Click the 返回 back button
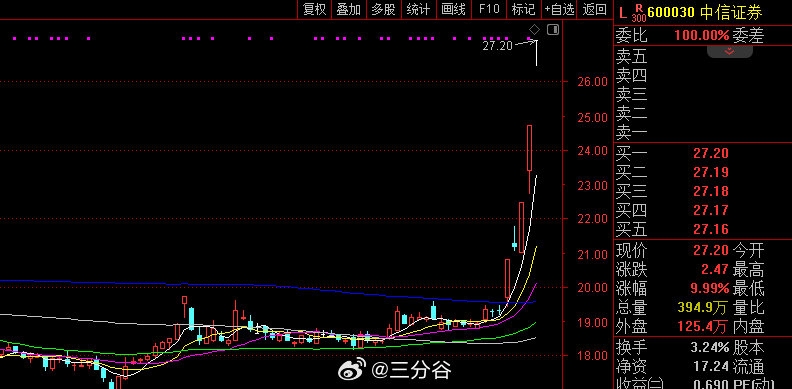The height and width of the screenshot is (389, 792). coord(595,9)
